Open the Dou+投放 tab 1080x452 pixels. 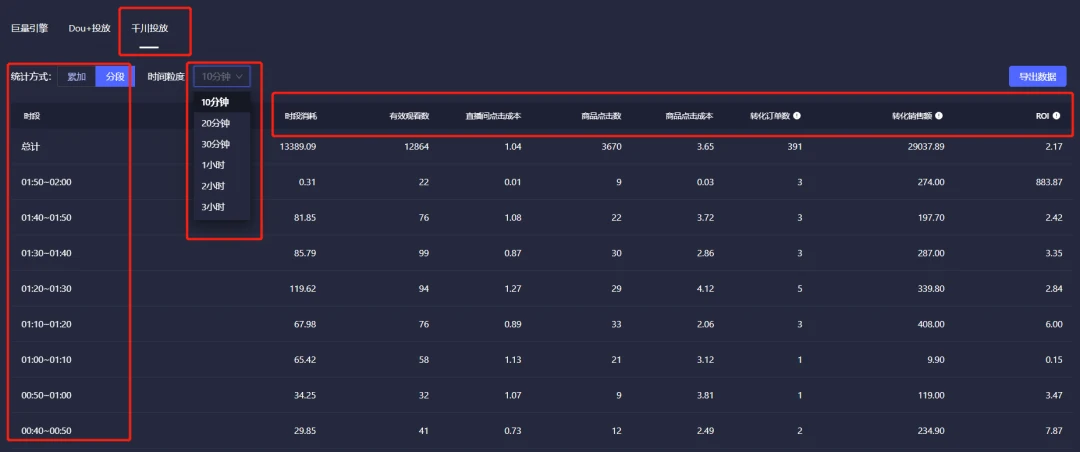[x=89, y=28]
